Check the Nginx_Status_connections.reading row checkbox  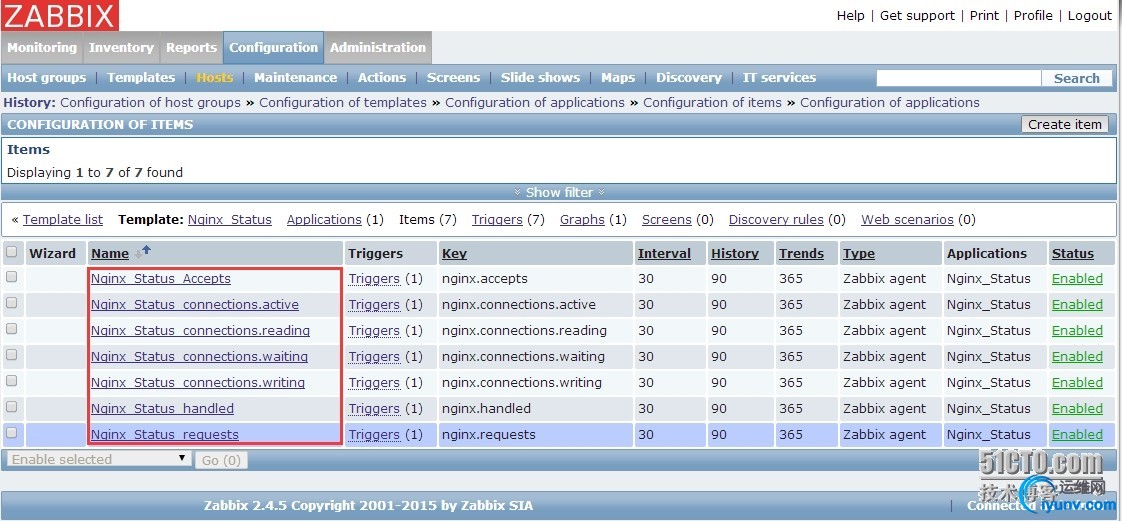tap(11, 329)
